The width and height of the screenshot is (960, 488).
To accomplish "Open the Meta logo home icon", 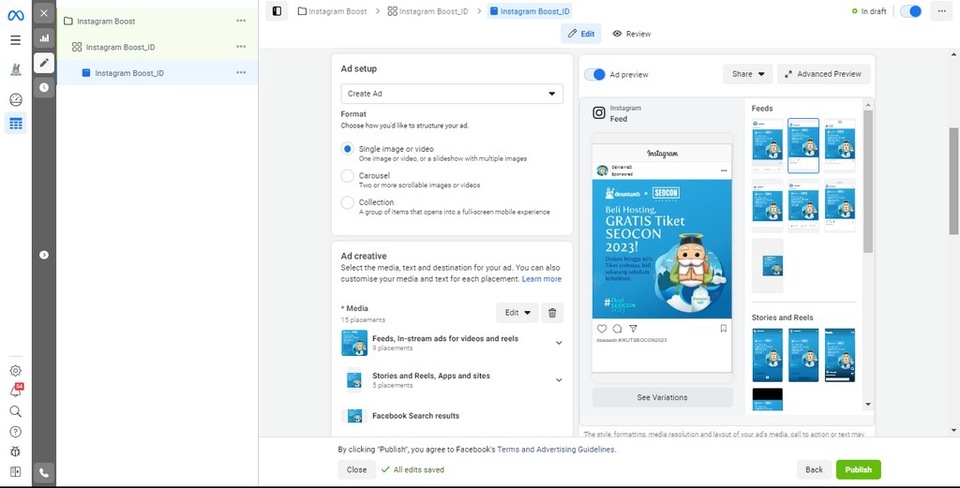I will coord(16,16).
